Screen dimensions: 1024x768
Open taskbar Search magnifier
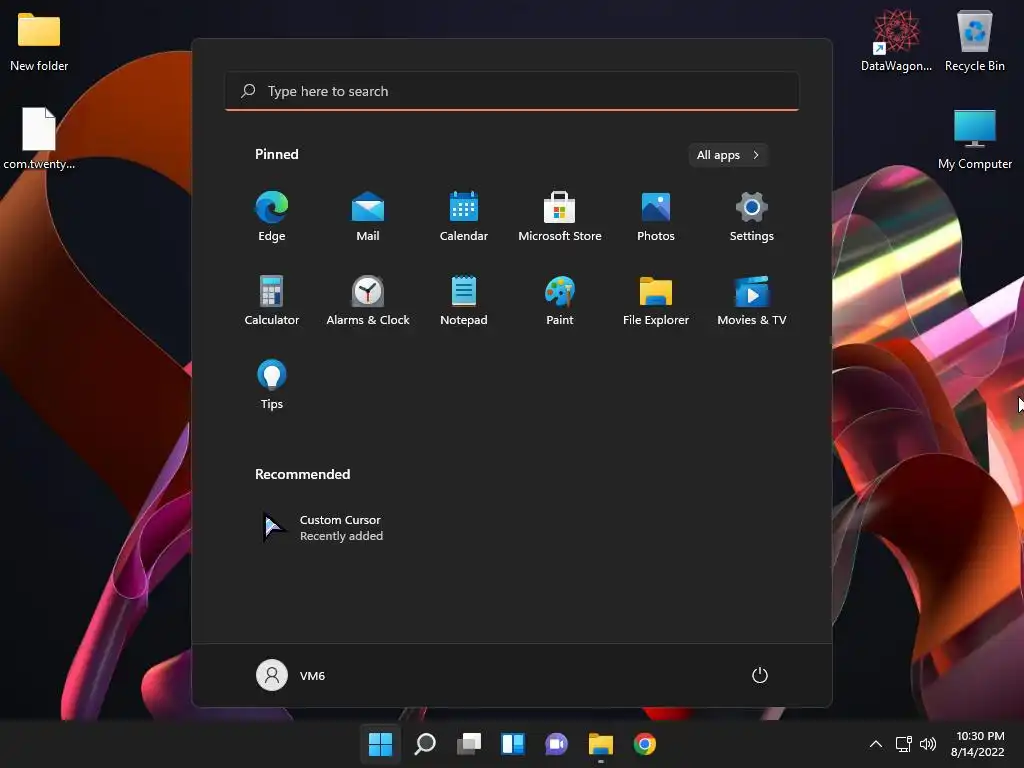tap(424, 744)
